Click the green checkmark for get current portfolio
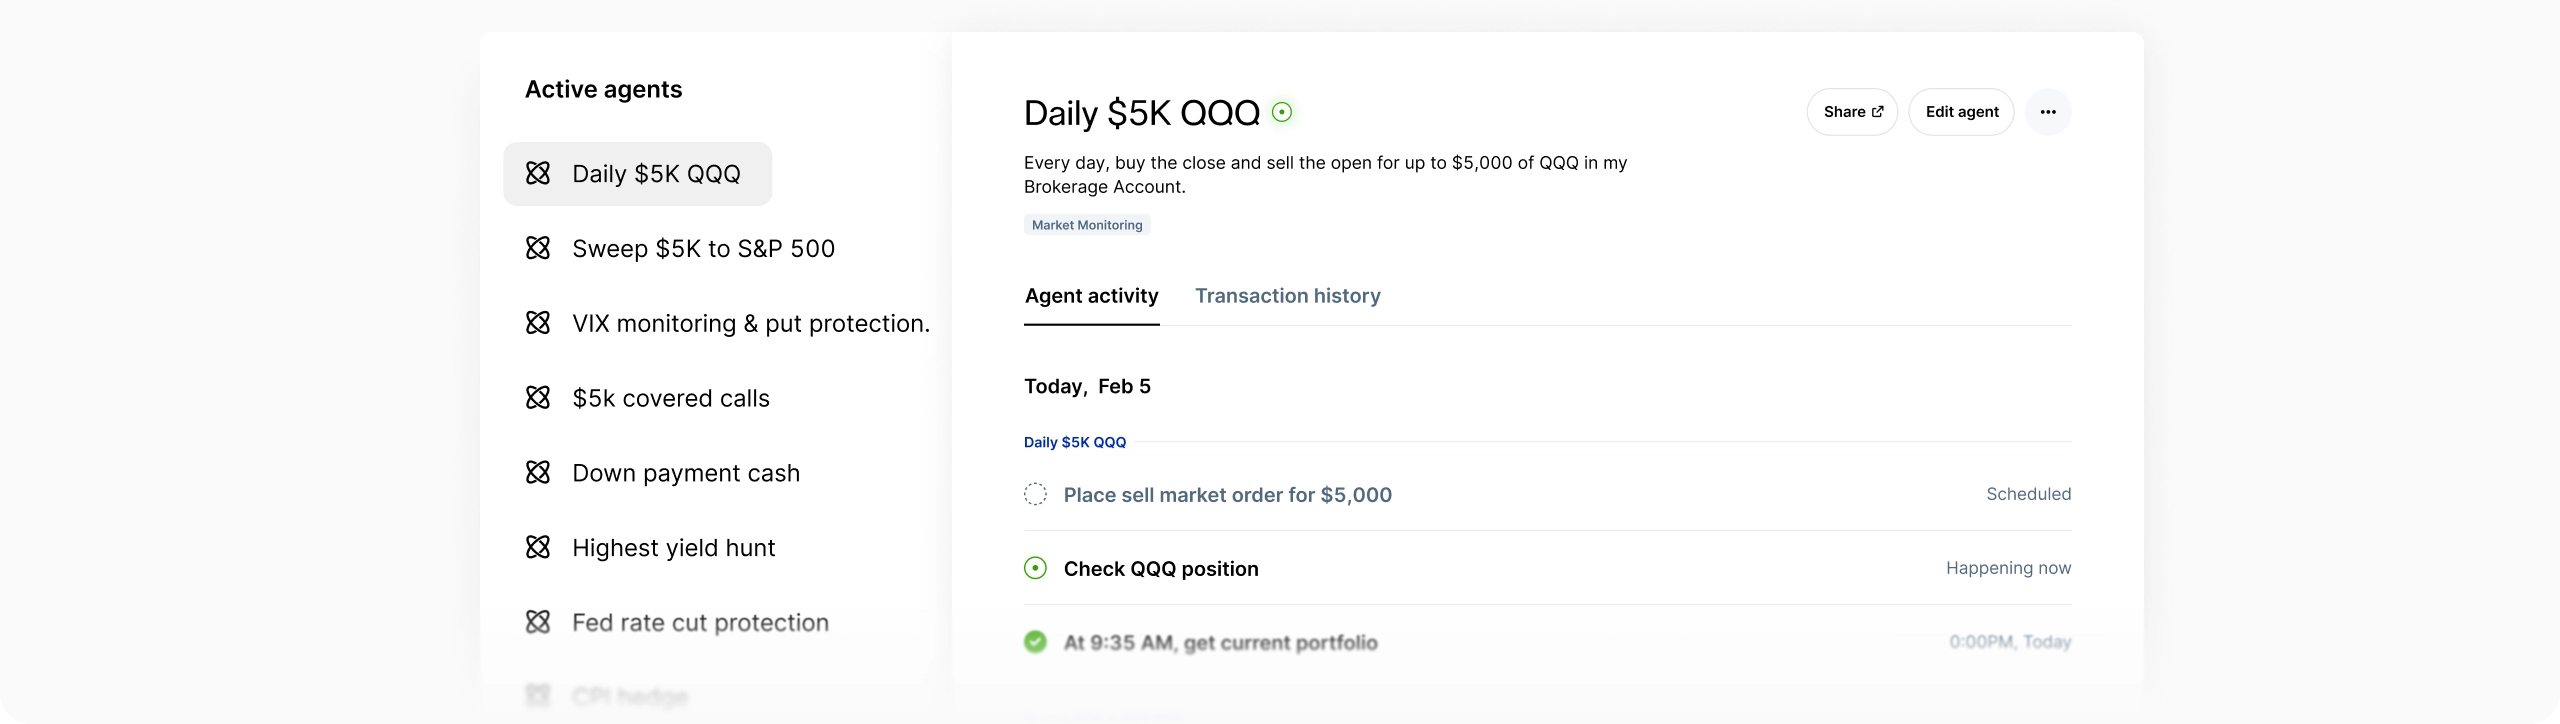Viewport: 2560px width, 724px height. coord(1036,642)
